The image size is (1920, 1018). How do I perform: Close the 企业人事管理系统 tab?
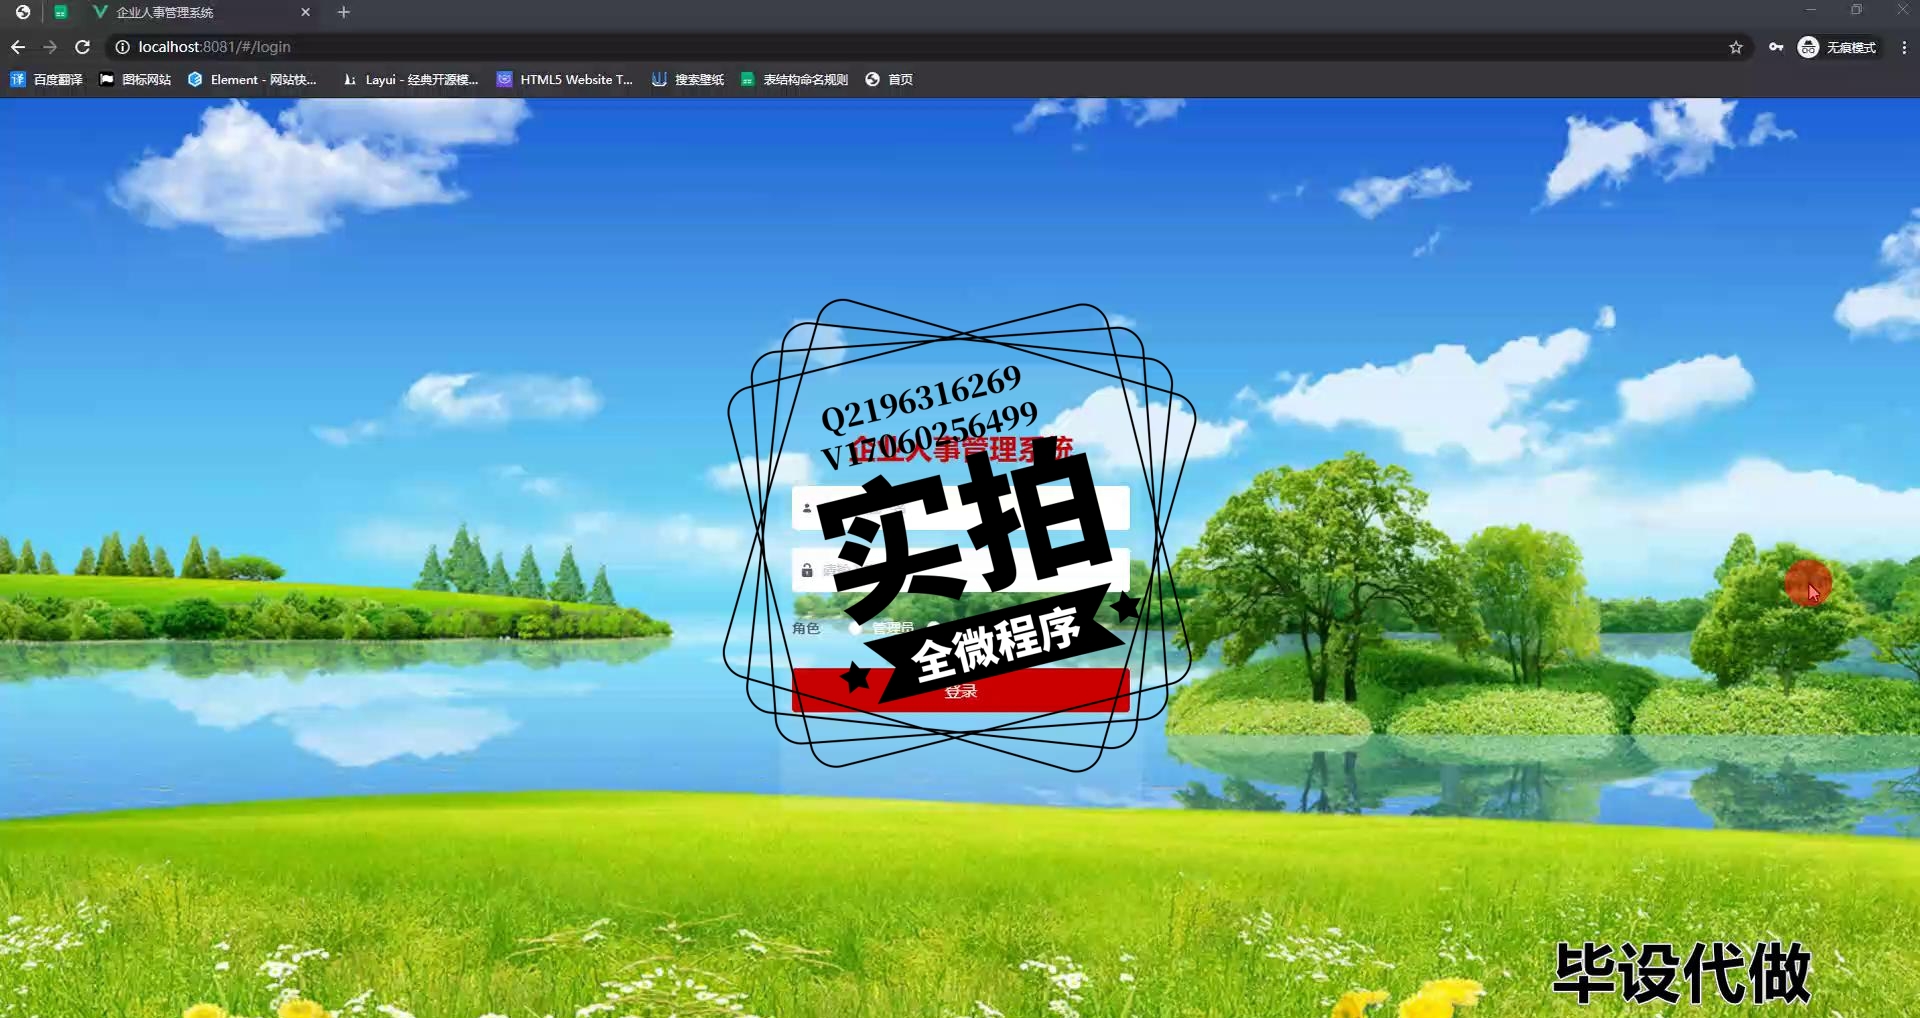[305, 12]
